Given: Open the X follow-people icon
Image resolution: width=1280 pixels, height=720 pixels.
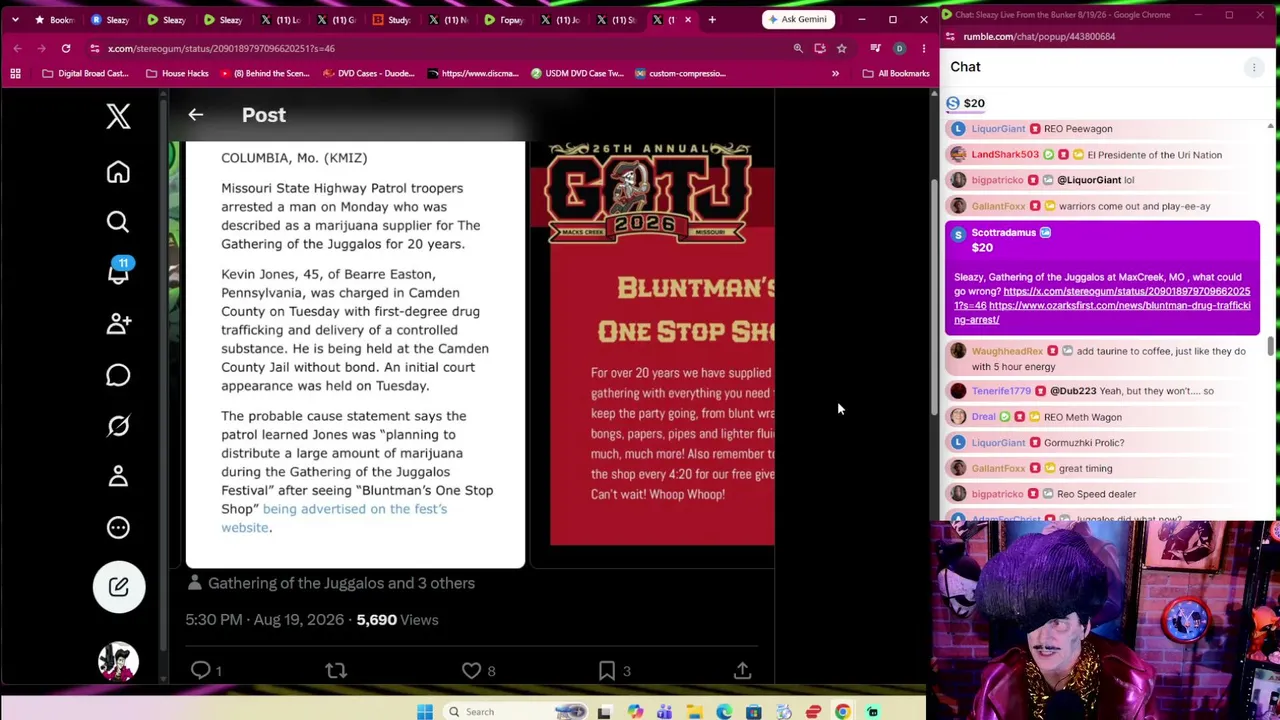Looking at the screenshot, I should [118, 323].
